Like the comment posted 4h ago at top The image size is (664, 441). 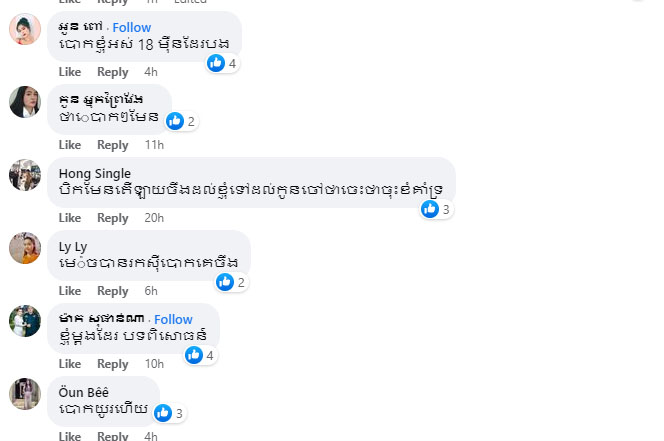coord(70,72)
